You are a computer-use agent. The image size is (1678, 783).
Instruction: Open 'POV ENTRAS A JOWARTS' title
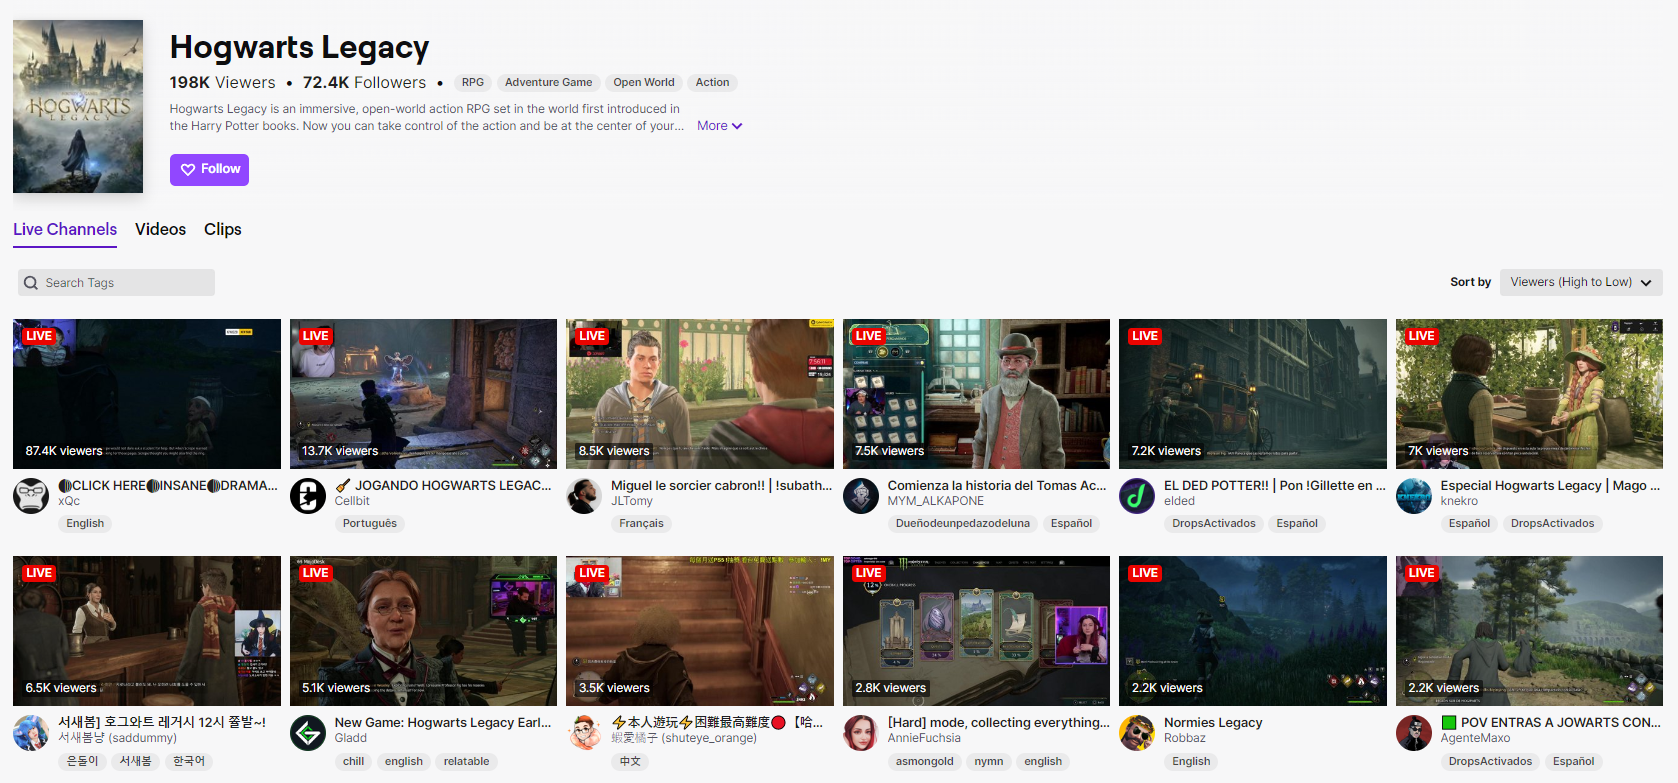coord(1550,722)
